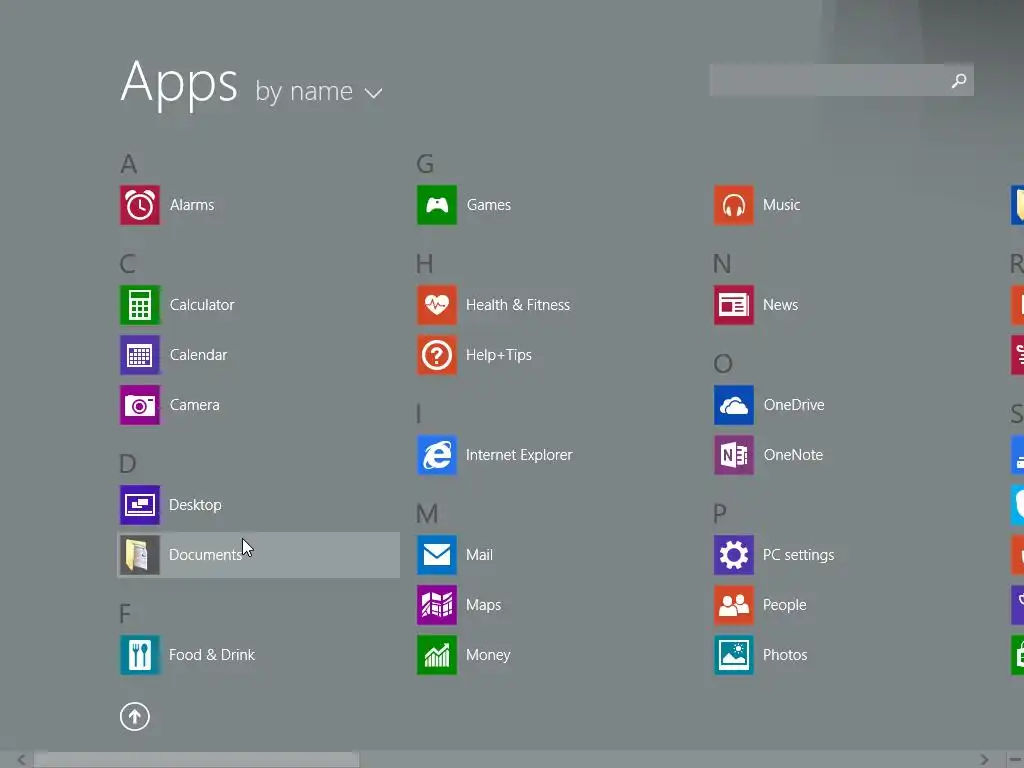
Task: Open the Games app icon
Action: 437,205
